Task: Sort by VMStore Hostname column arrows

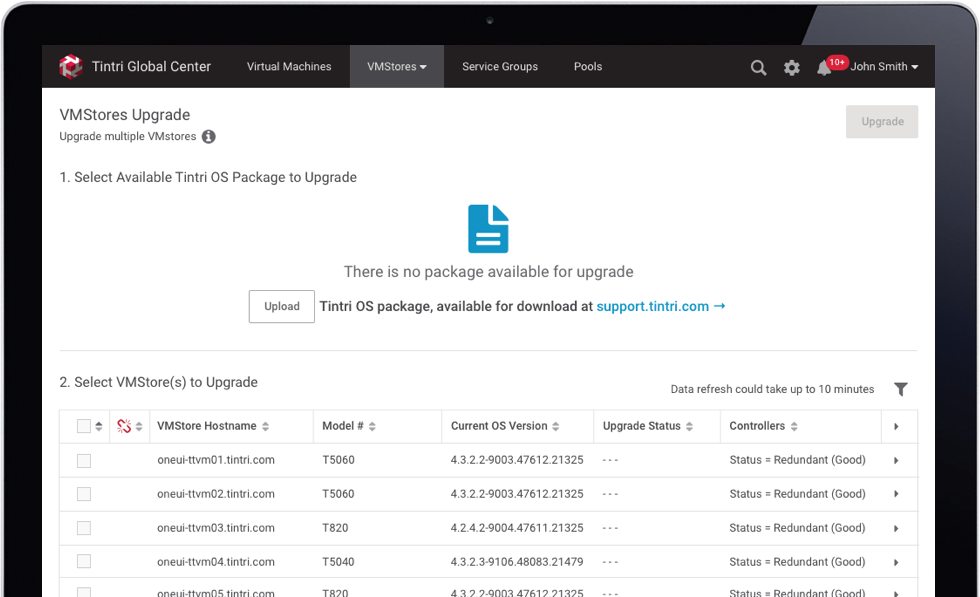Action: pos(266,426)
